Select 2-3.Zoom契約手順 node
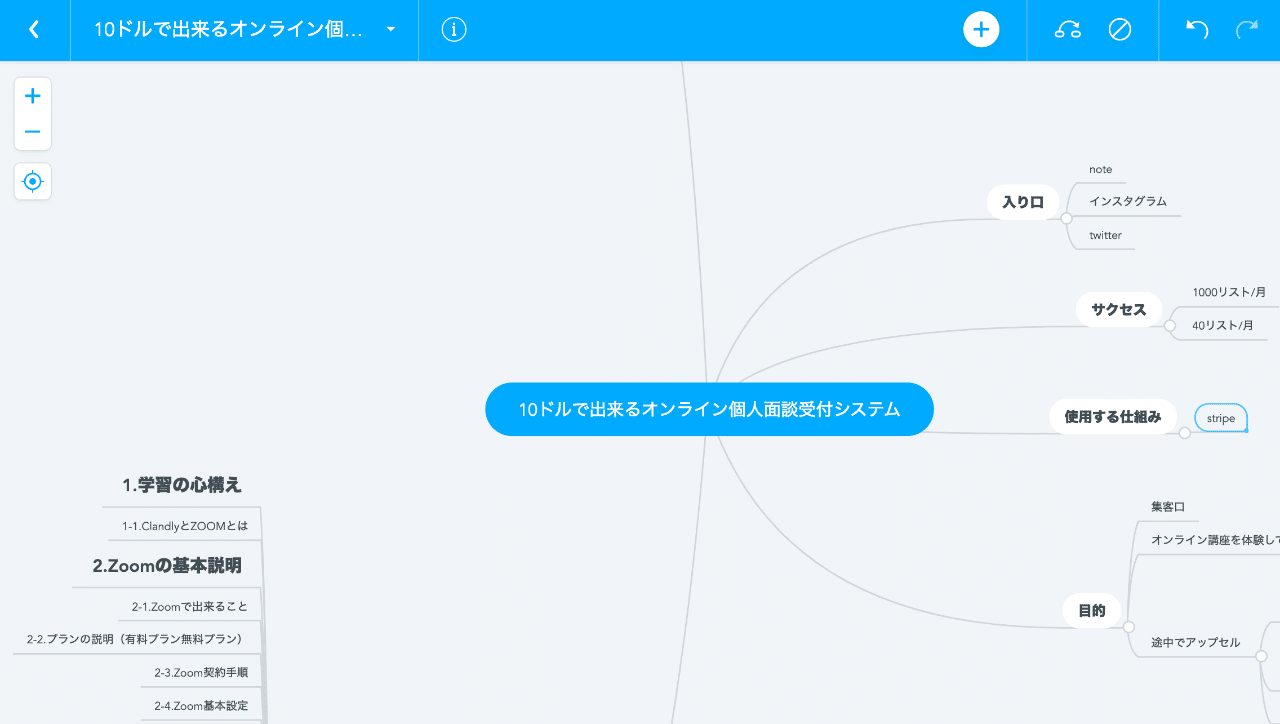 [x=201, y=673]
